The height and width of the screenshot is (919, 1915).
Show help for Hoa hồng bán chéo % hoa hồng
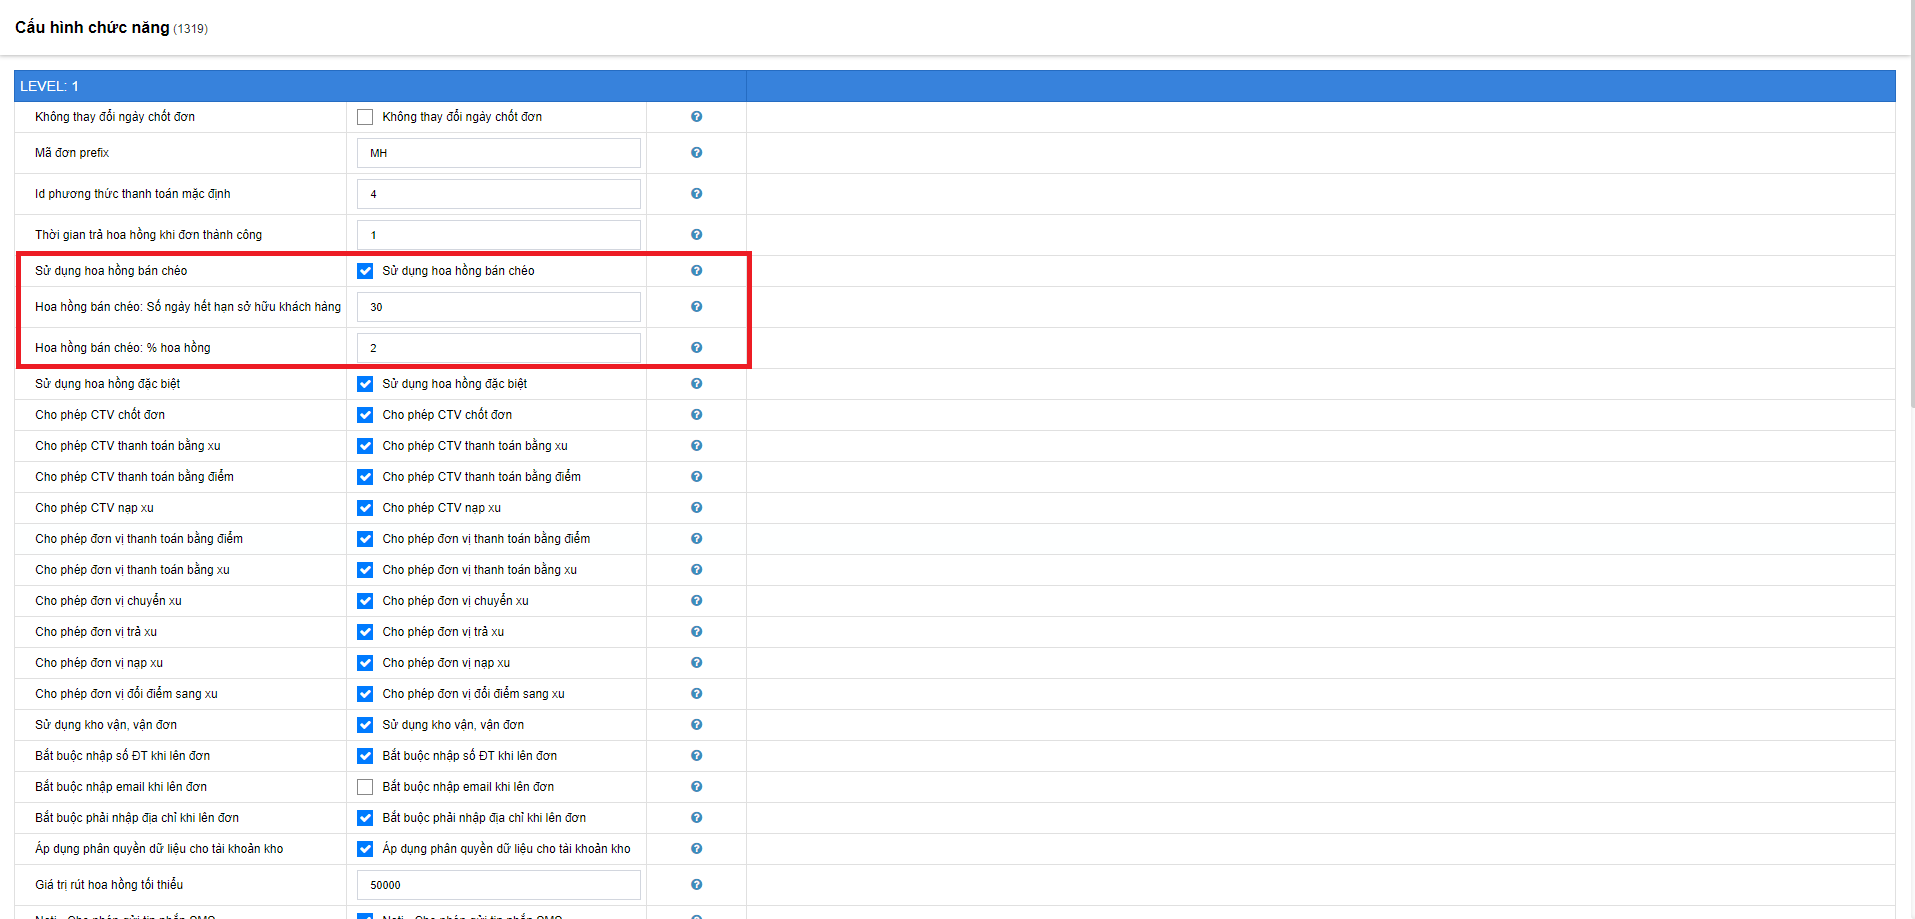click(x=696, y=348)
